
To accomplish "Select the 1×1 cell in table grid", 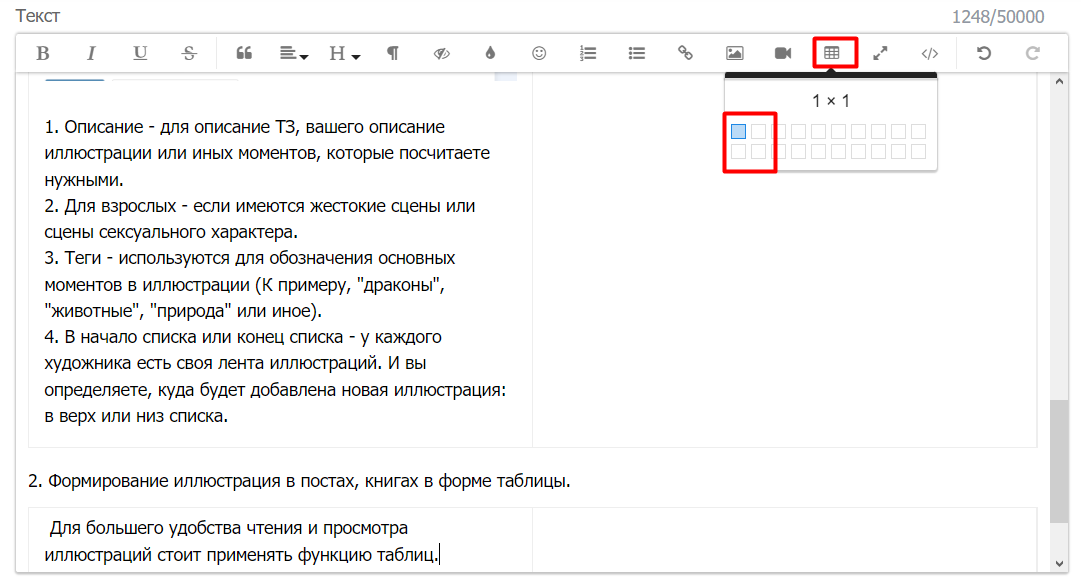I will tap(738, 131).
